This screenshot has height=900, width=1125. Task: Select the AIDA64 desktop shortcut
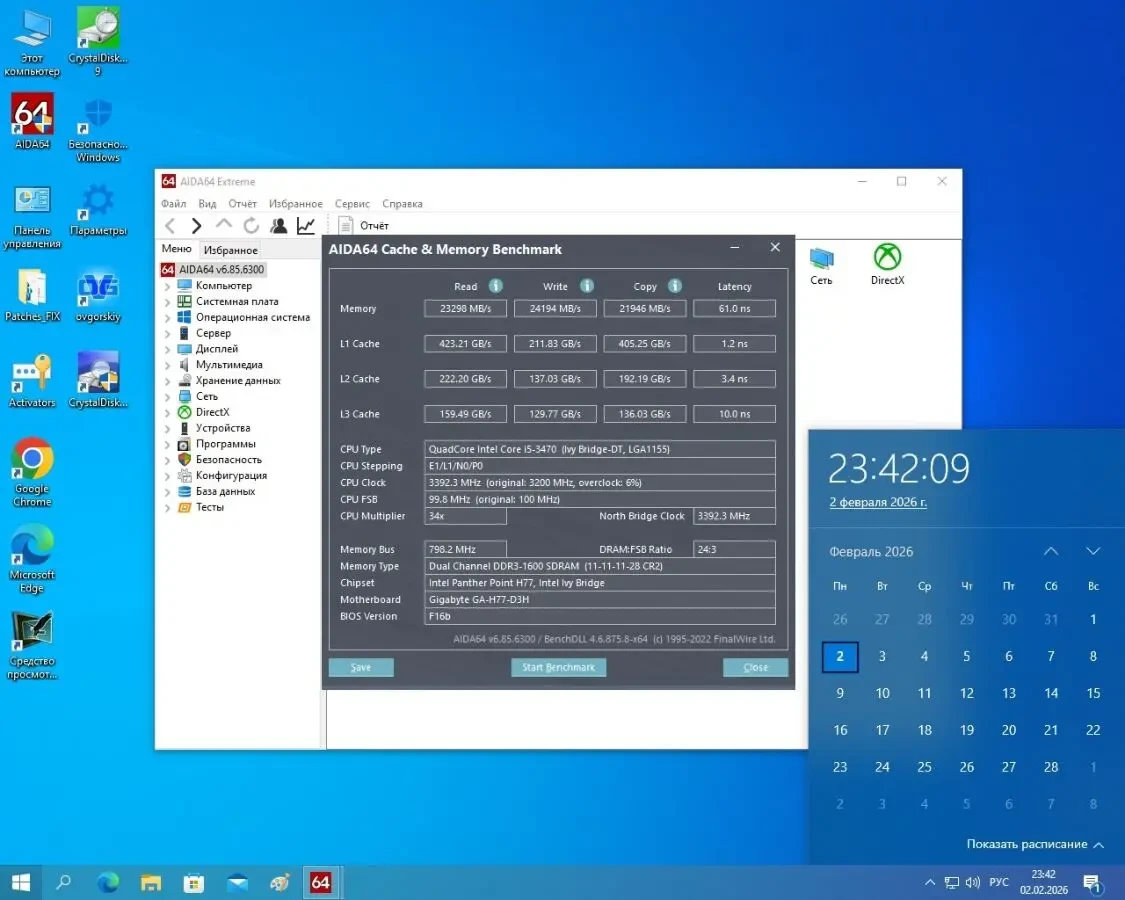(x=32, y=122)
